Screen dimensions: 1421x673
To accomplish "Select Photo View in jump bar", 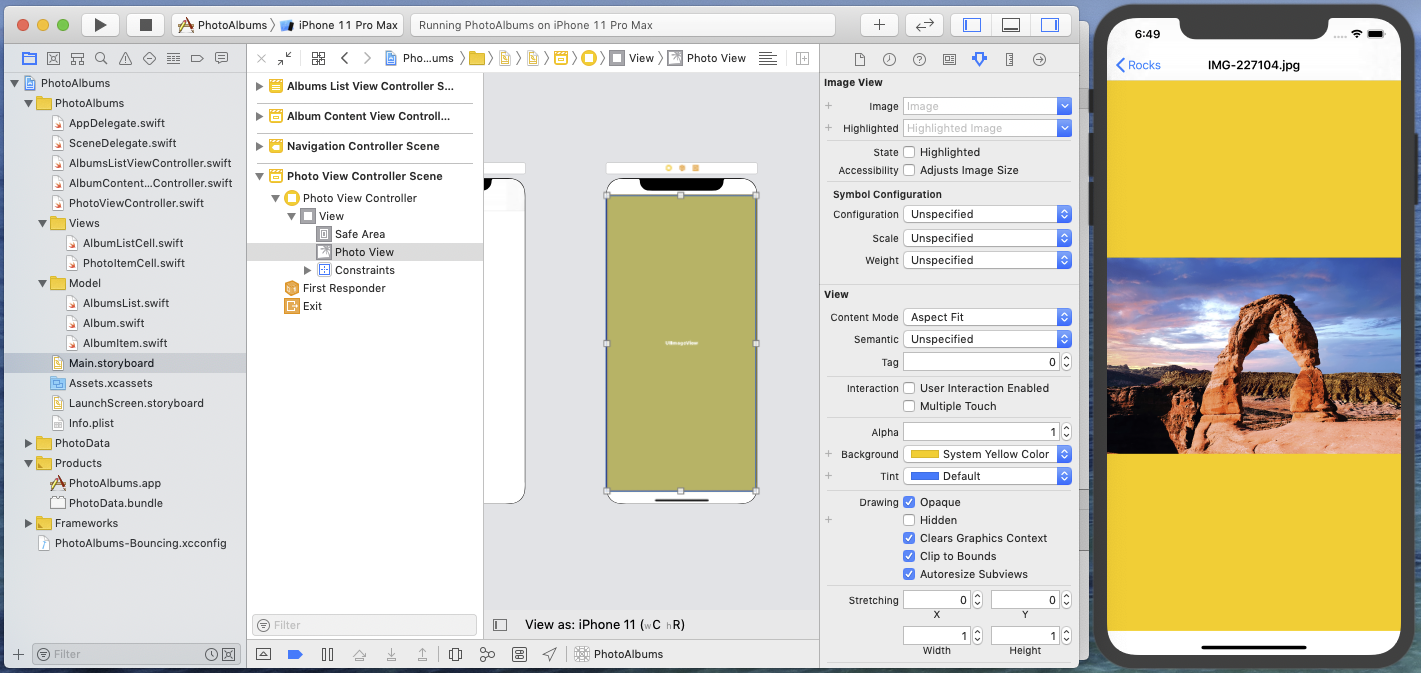I will pyautogui.click(x=707, y=58).
